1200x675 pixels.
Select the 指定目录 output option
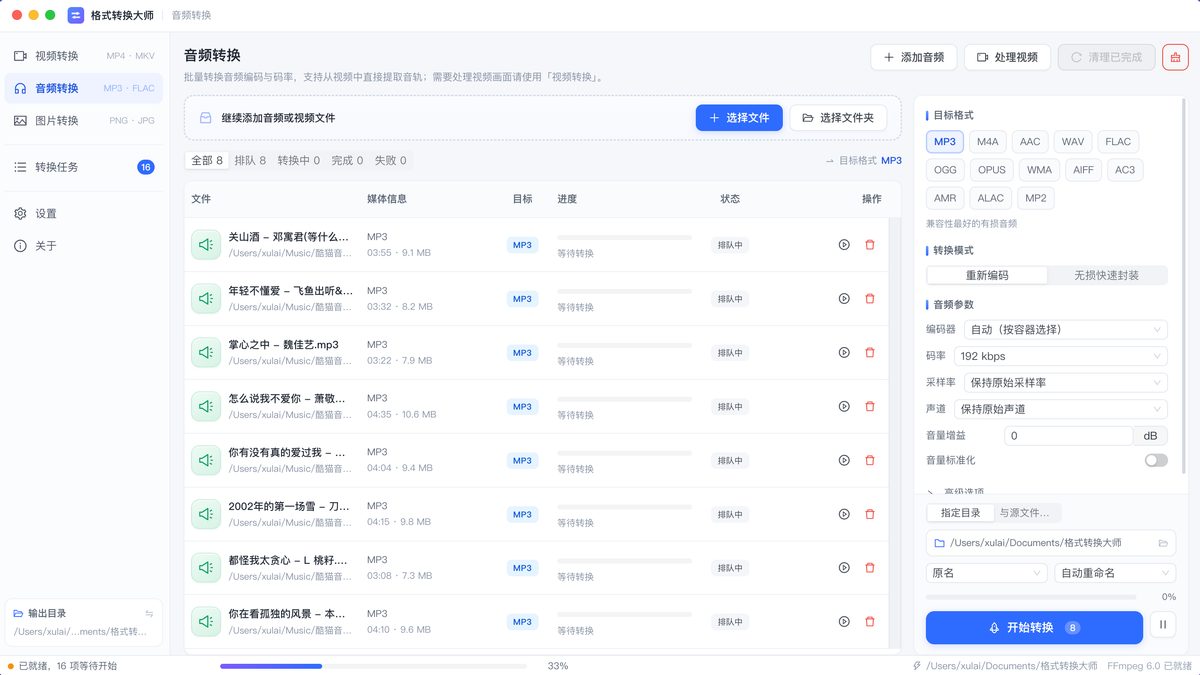961,513
